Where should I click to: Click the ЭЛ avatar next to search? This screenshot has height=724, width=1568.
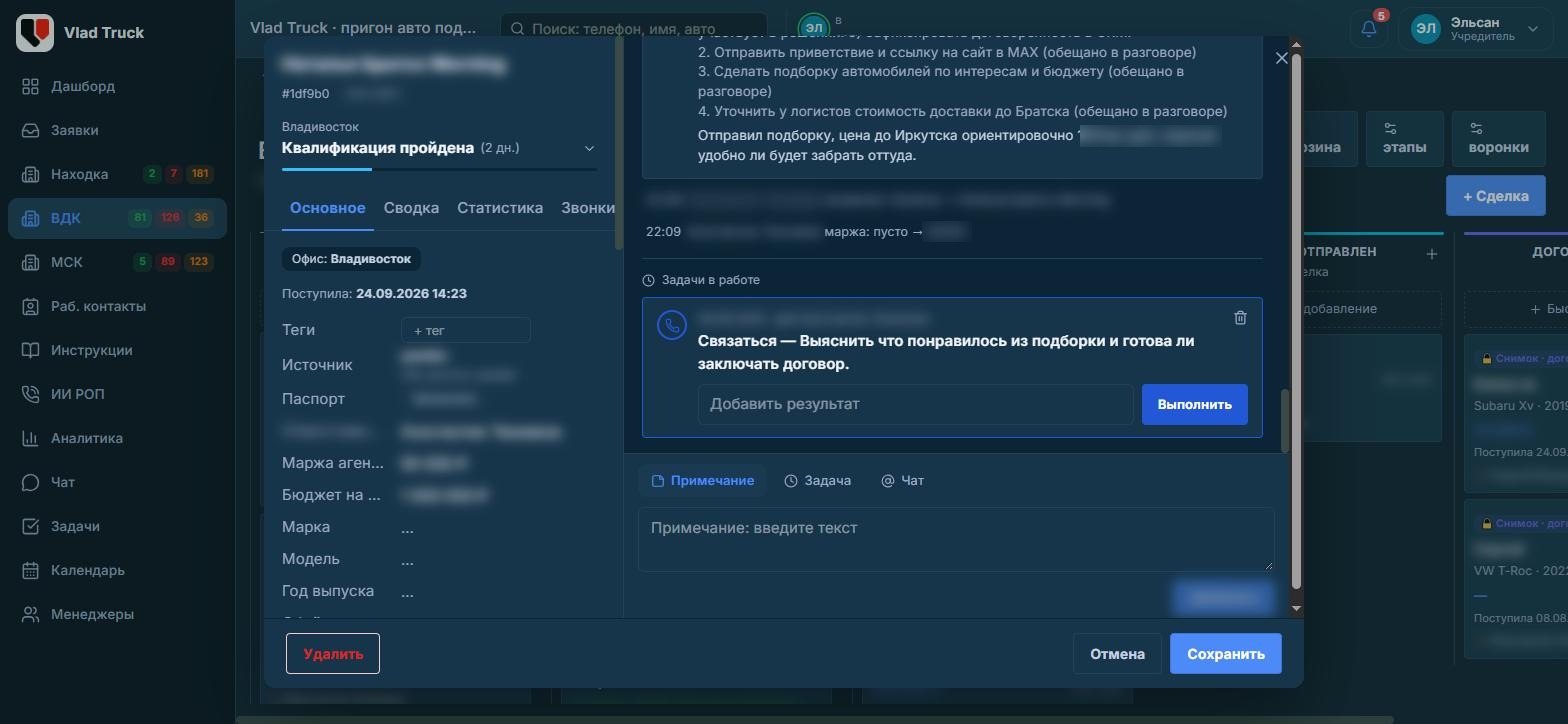[x=814, y=28]
